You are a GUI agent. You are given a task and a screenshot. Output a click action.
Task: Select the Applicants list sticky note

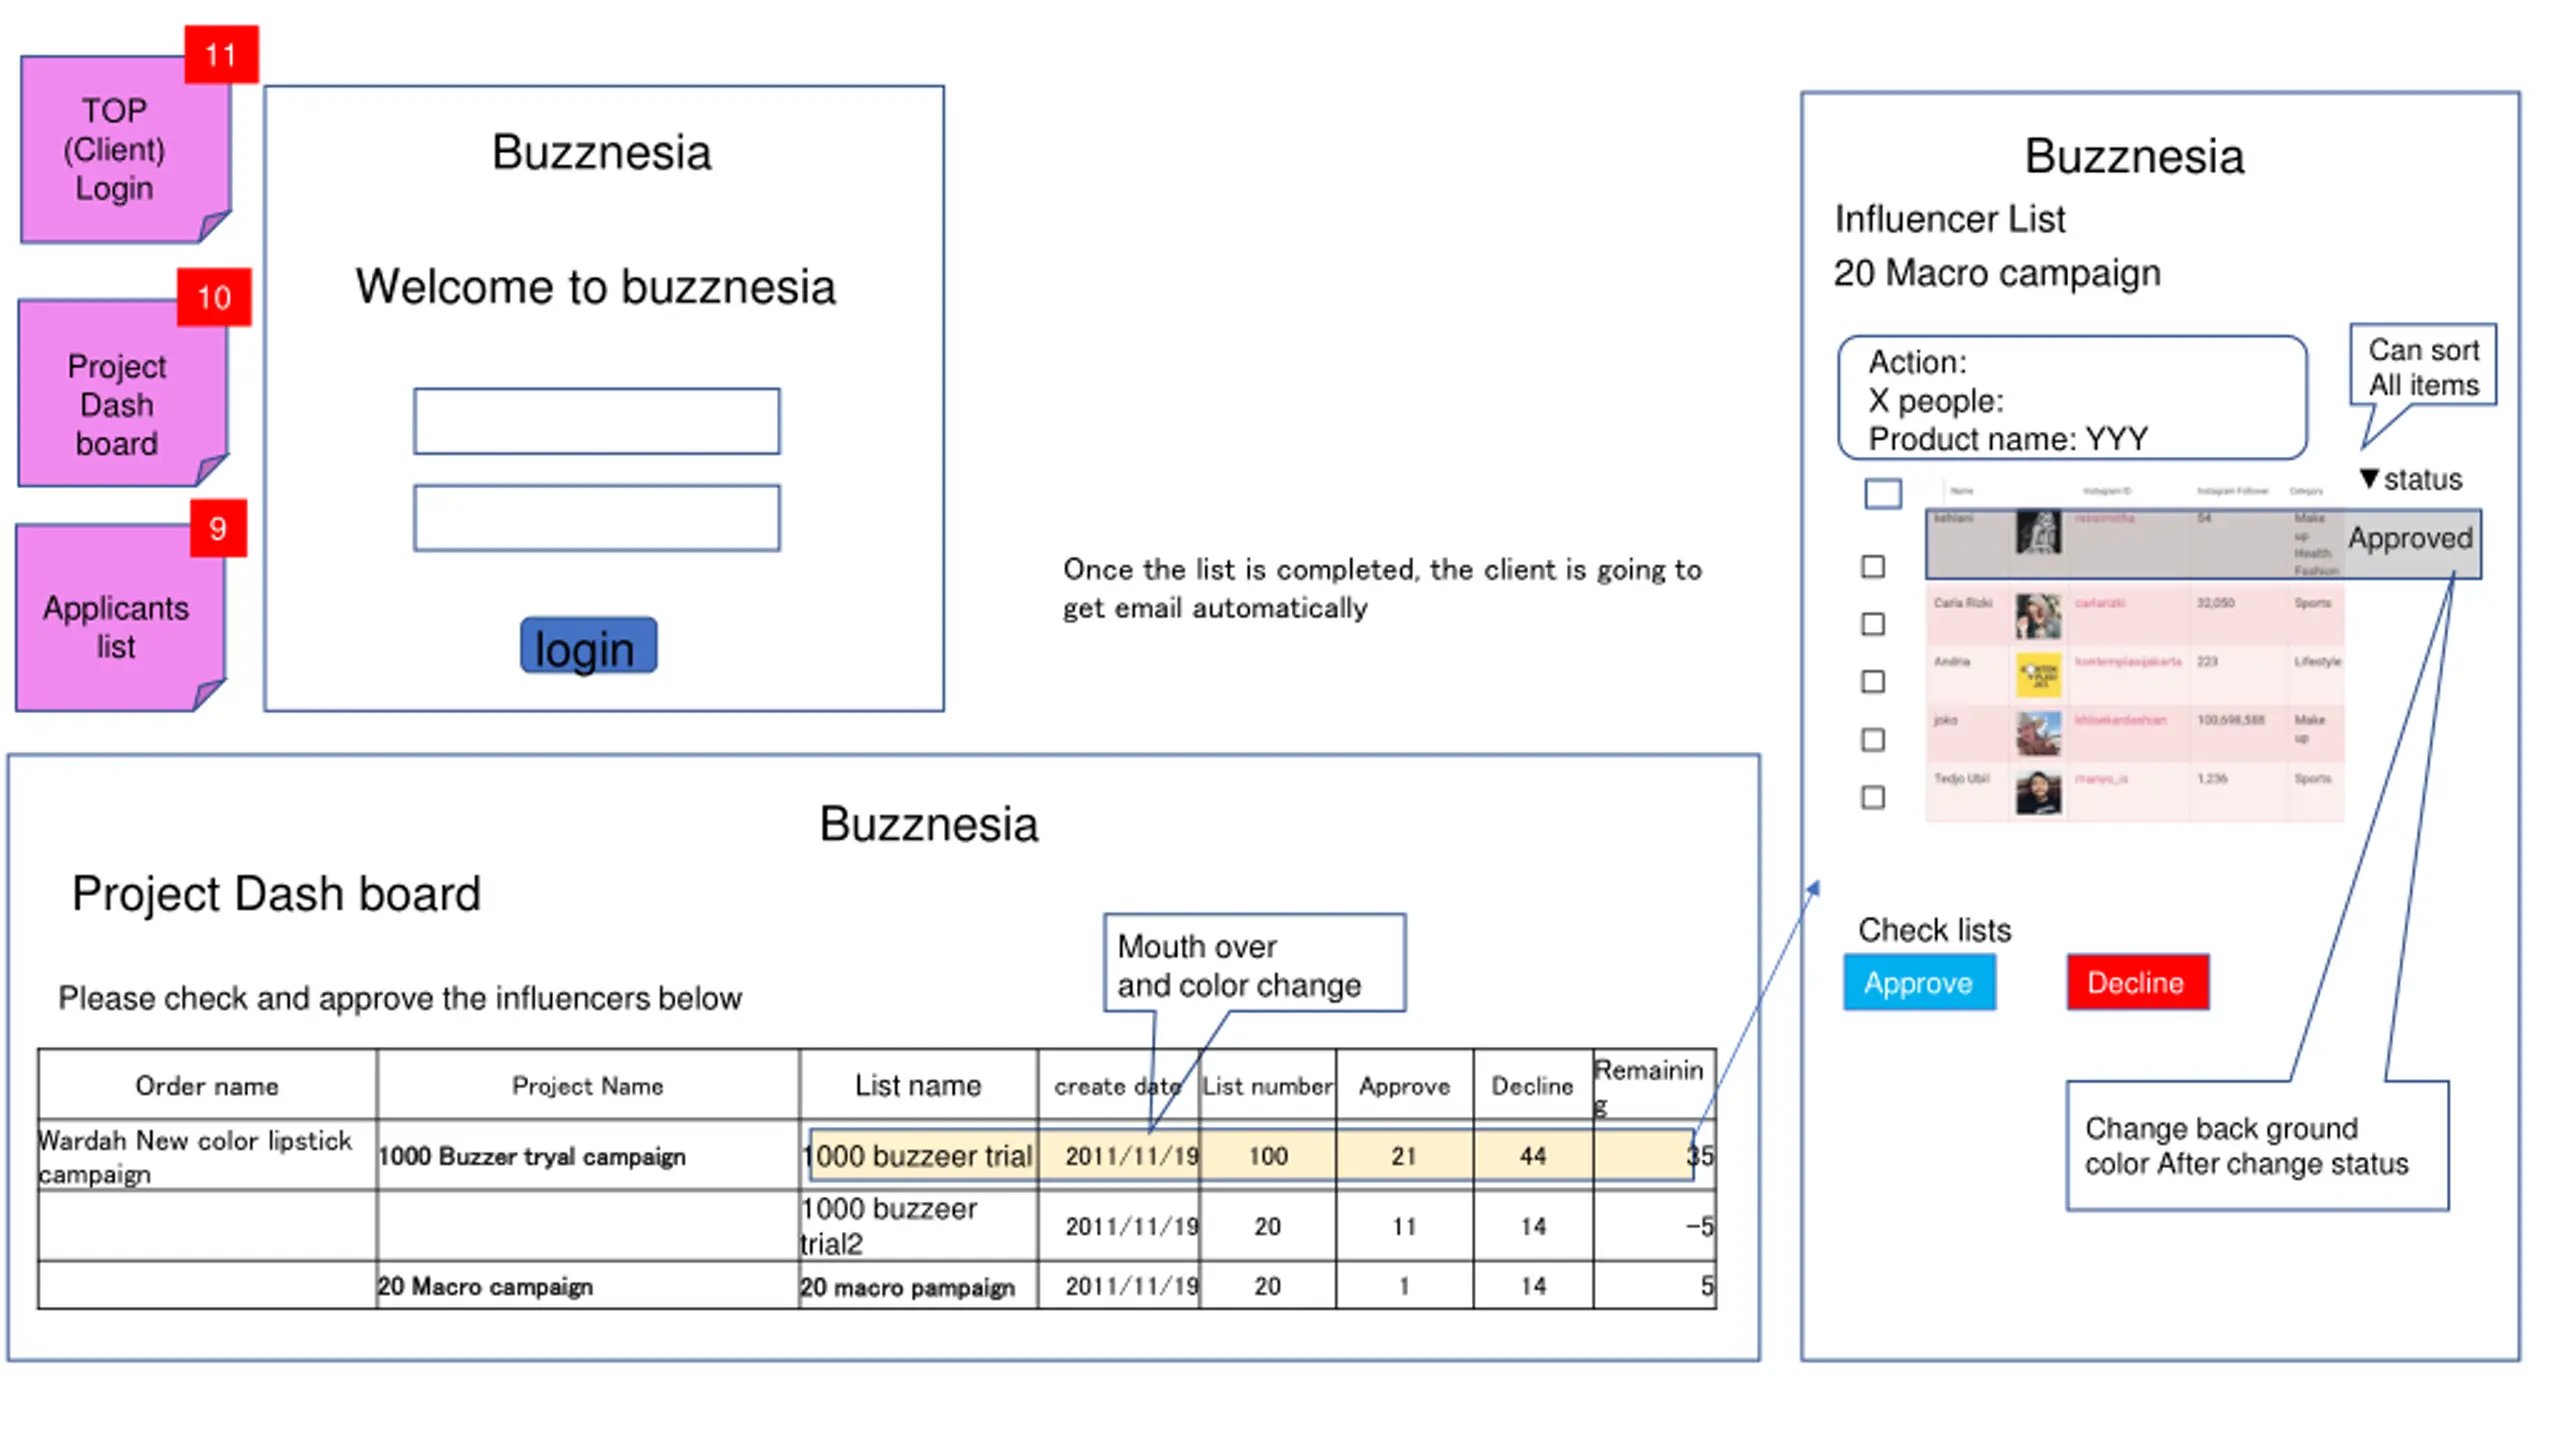click(x=120, y=618)
